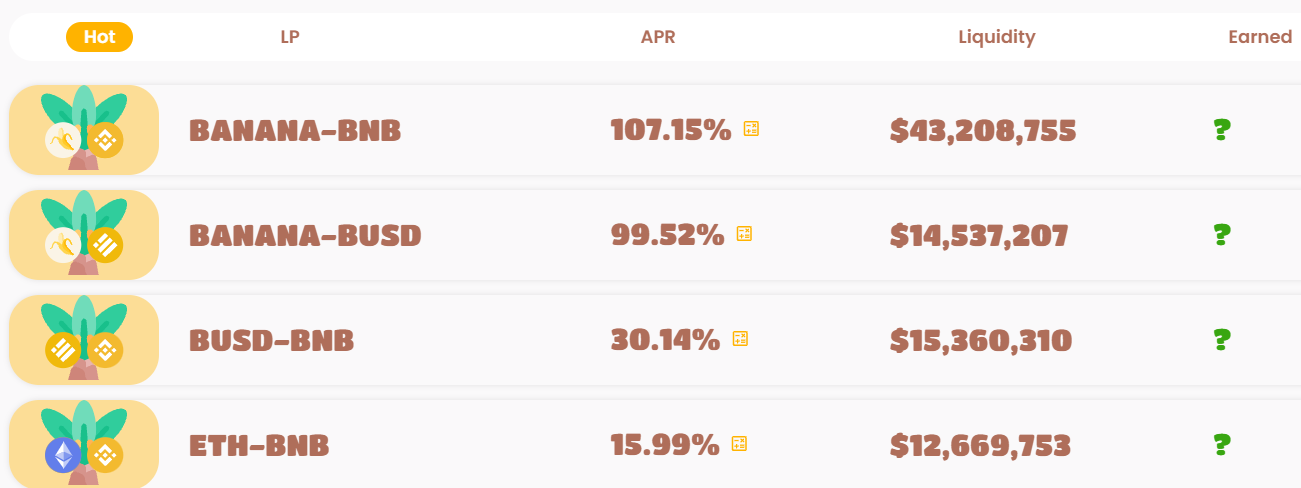Sort farms by Liquidity column

[x=997, y=37]
